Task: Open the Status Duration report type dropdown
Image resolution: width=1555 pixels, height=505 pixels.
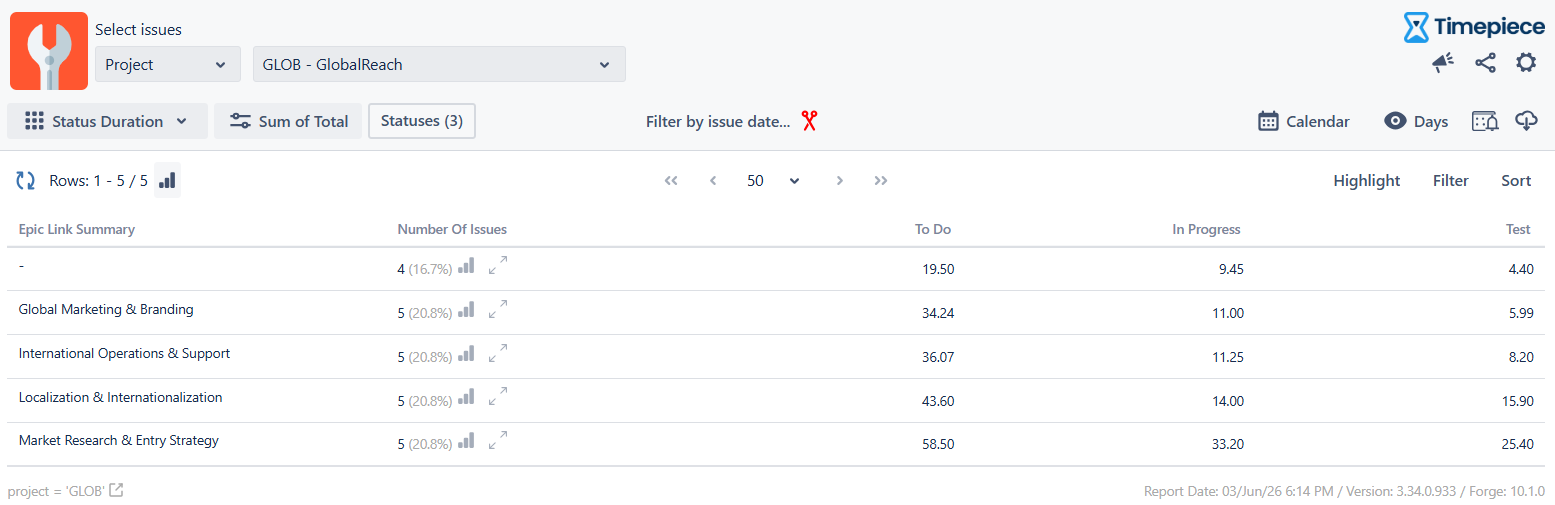Action: [x=107, y=121]
